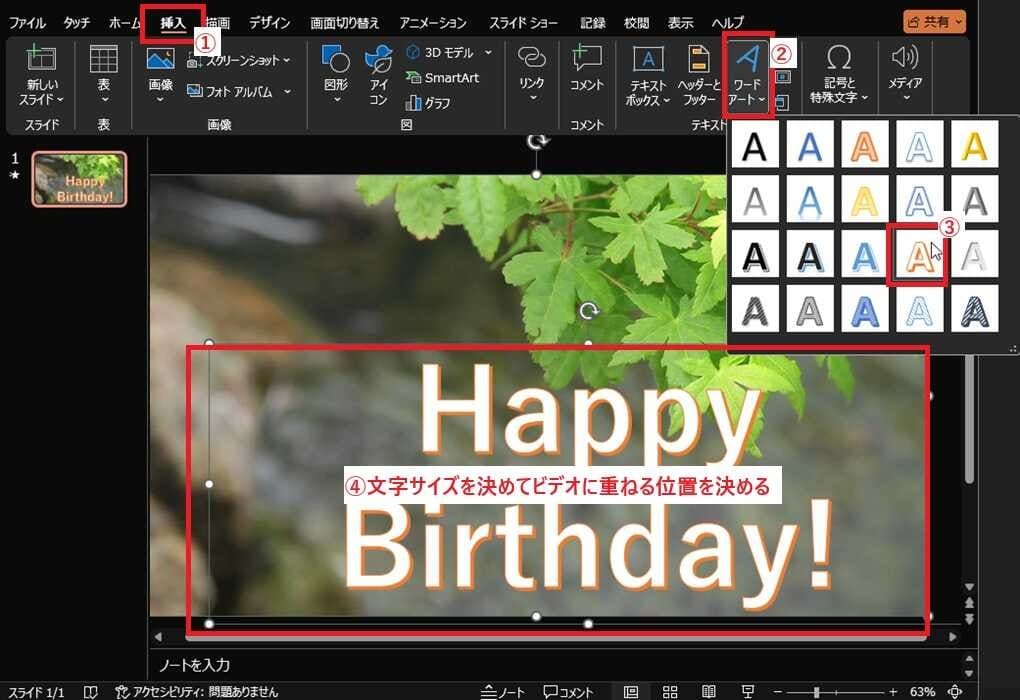The height and width of the screenshot is (700, 1020).
Task: Open the デザイン tab
Action: pyautogui.click(x=270, y=22)
